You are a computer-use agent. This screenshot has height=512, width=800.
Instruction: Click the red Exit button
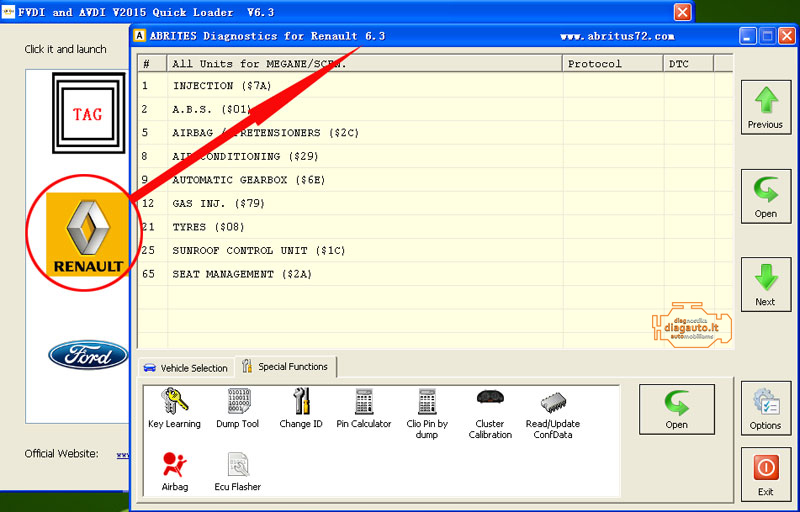click(765, 474)
